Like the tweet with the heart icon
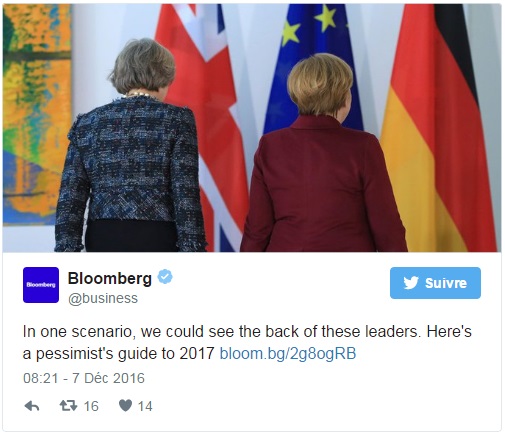The image size is (505, 433). coord(125,406)
